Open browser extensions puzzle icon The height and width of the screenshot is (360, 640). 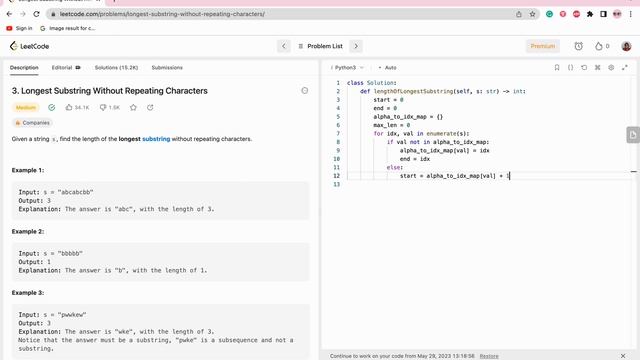590,14
